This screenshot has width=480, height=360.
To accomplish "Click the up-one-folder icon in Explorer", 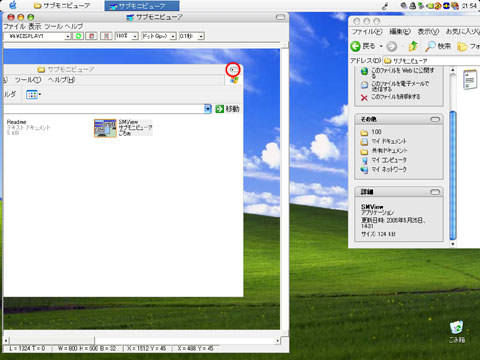I will click(413, 46).
